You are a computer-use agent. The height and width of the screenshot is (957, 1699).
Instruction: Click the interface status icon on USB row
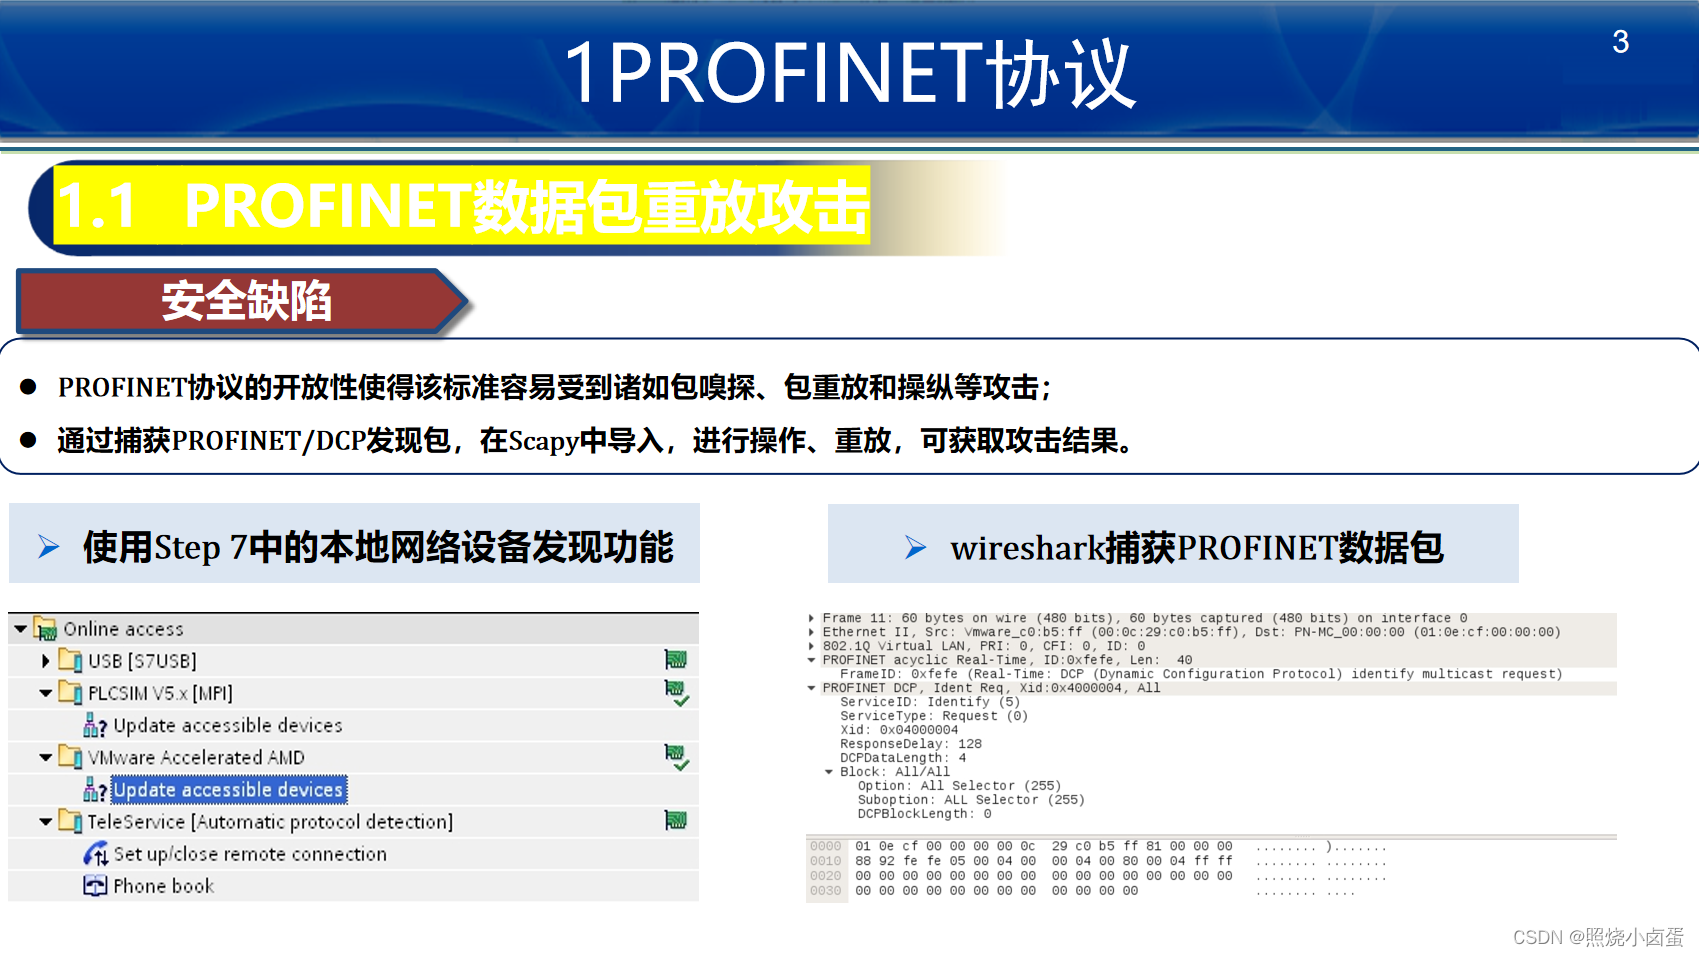click(x=676, y=659)
